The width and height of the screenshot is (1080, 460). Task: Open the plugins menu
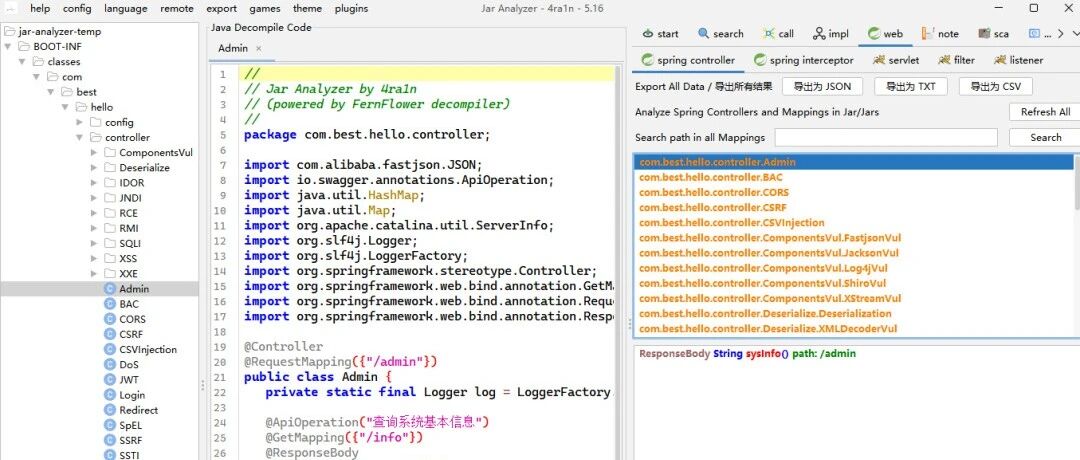pyautogui.click(x=351, y=8)
